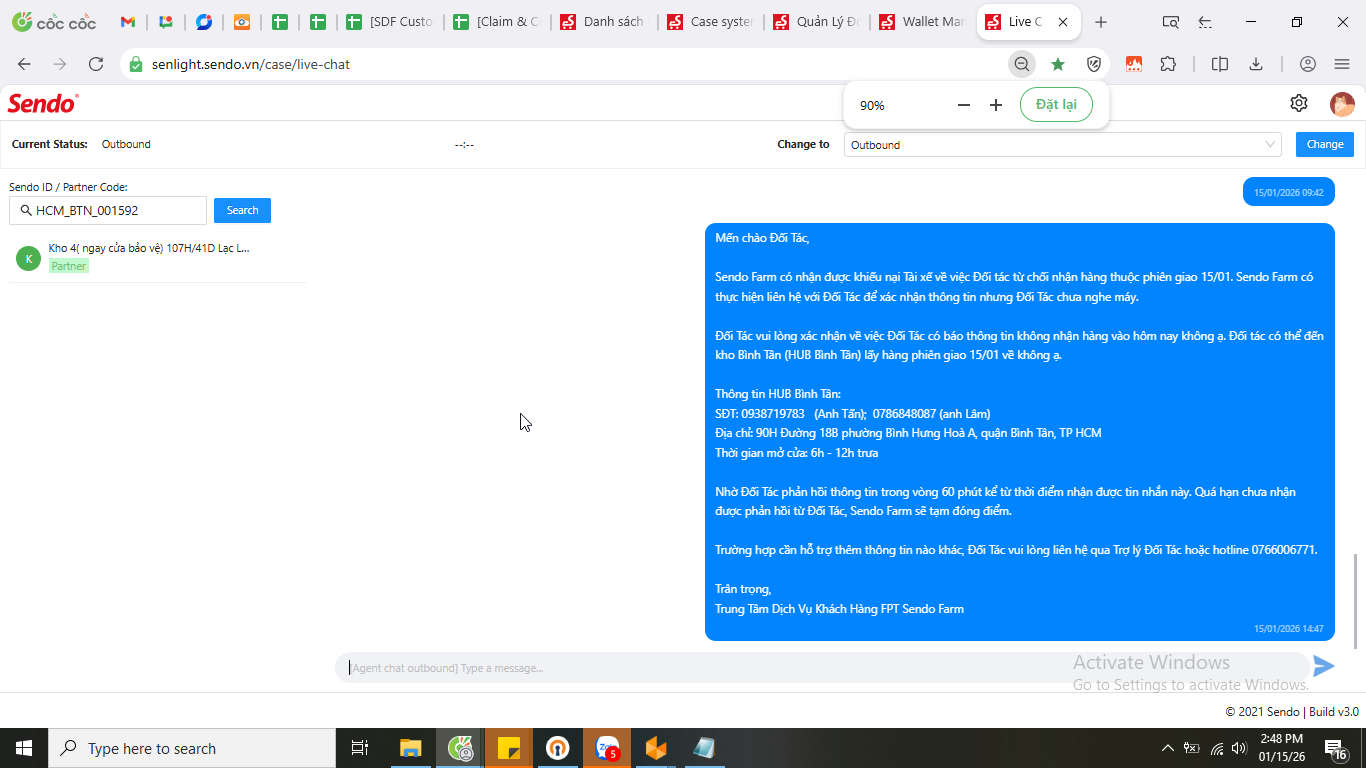Click the Partner tag label
Viewport: 1366px width, 768px height.
69,266
